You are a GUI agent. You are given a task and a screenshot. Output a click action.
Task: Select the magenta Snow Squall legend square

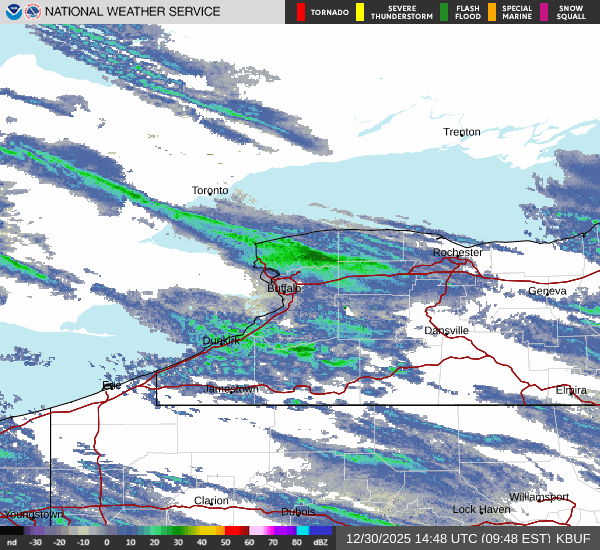(x=544, y=12)
